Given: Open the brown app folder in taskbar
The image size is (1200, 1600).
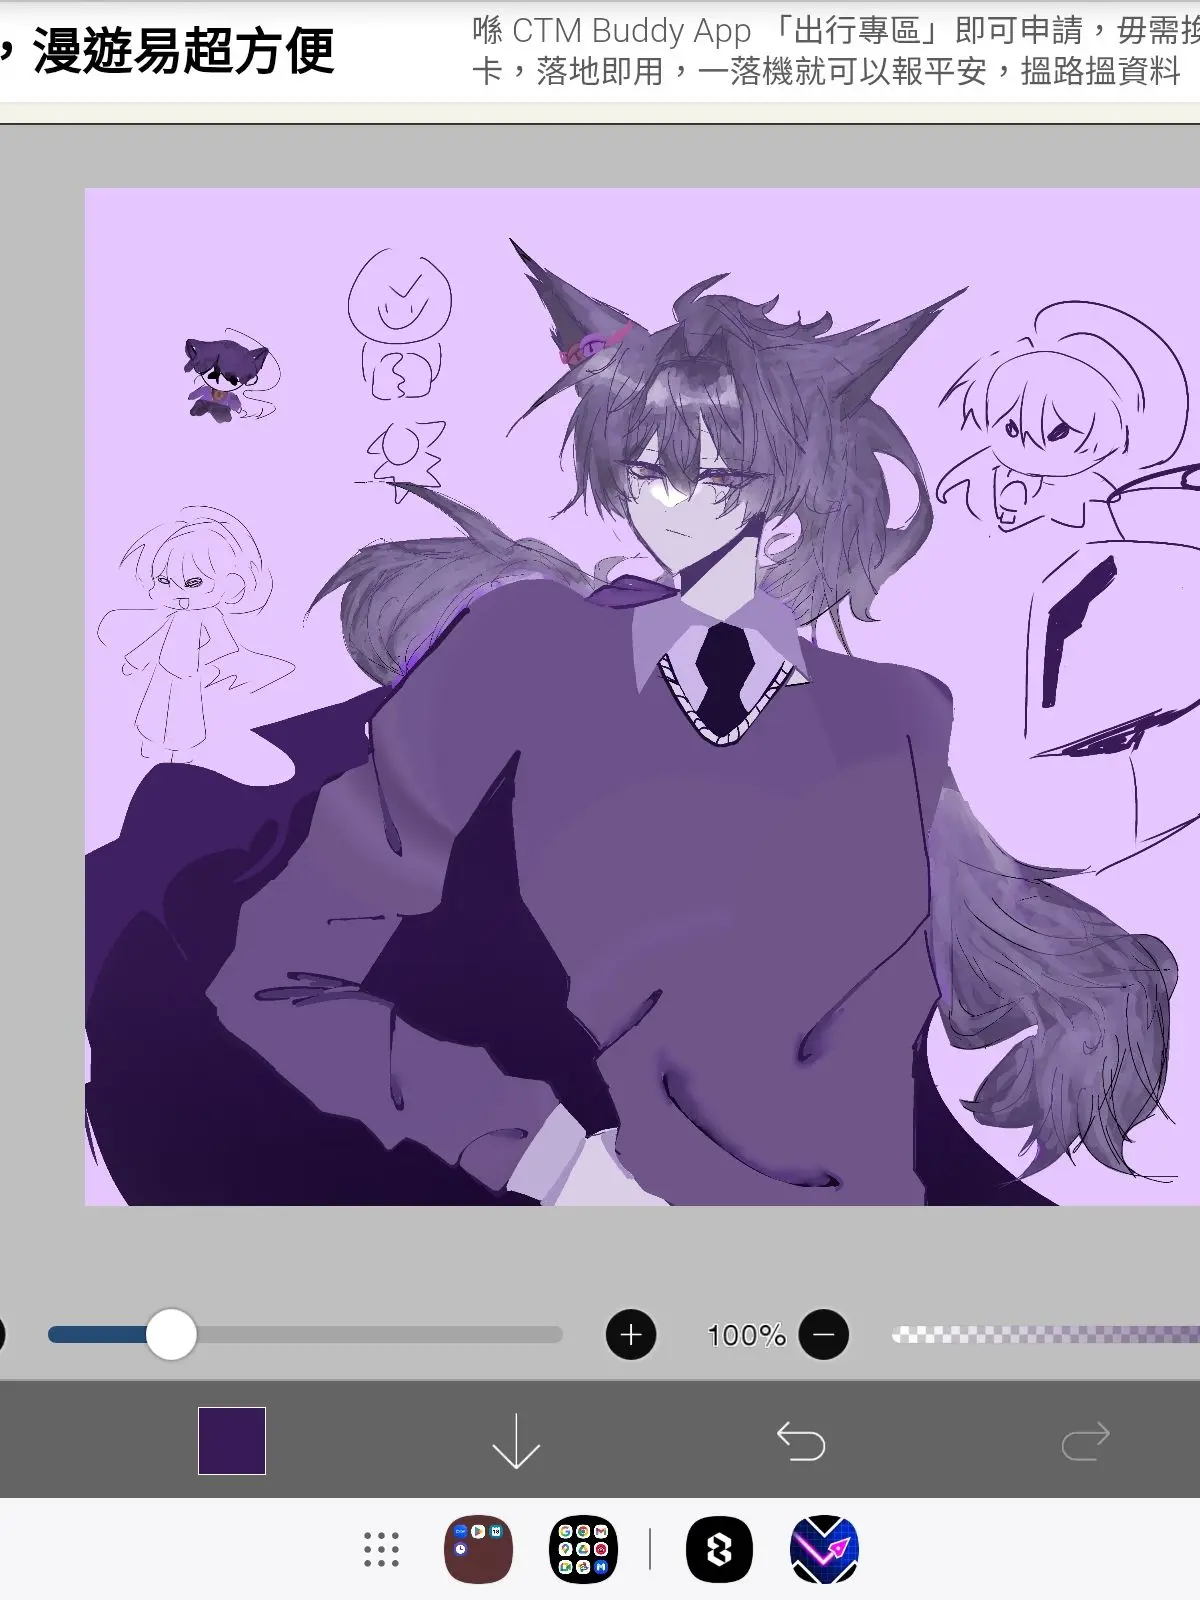Looking at the screenshot, I should [478, 1550].
